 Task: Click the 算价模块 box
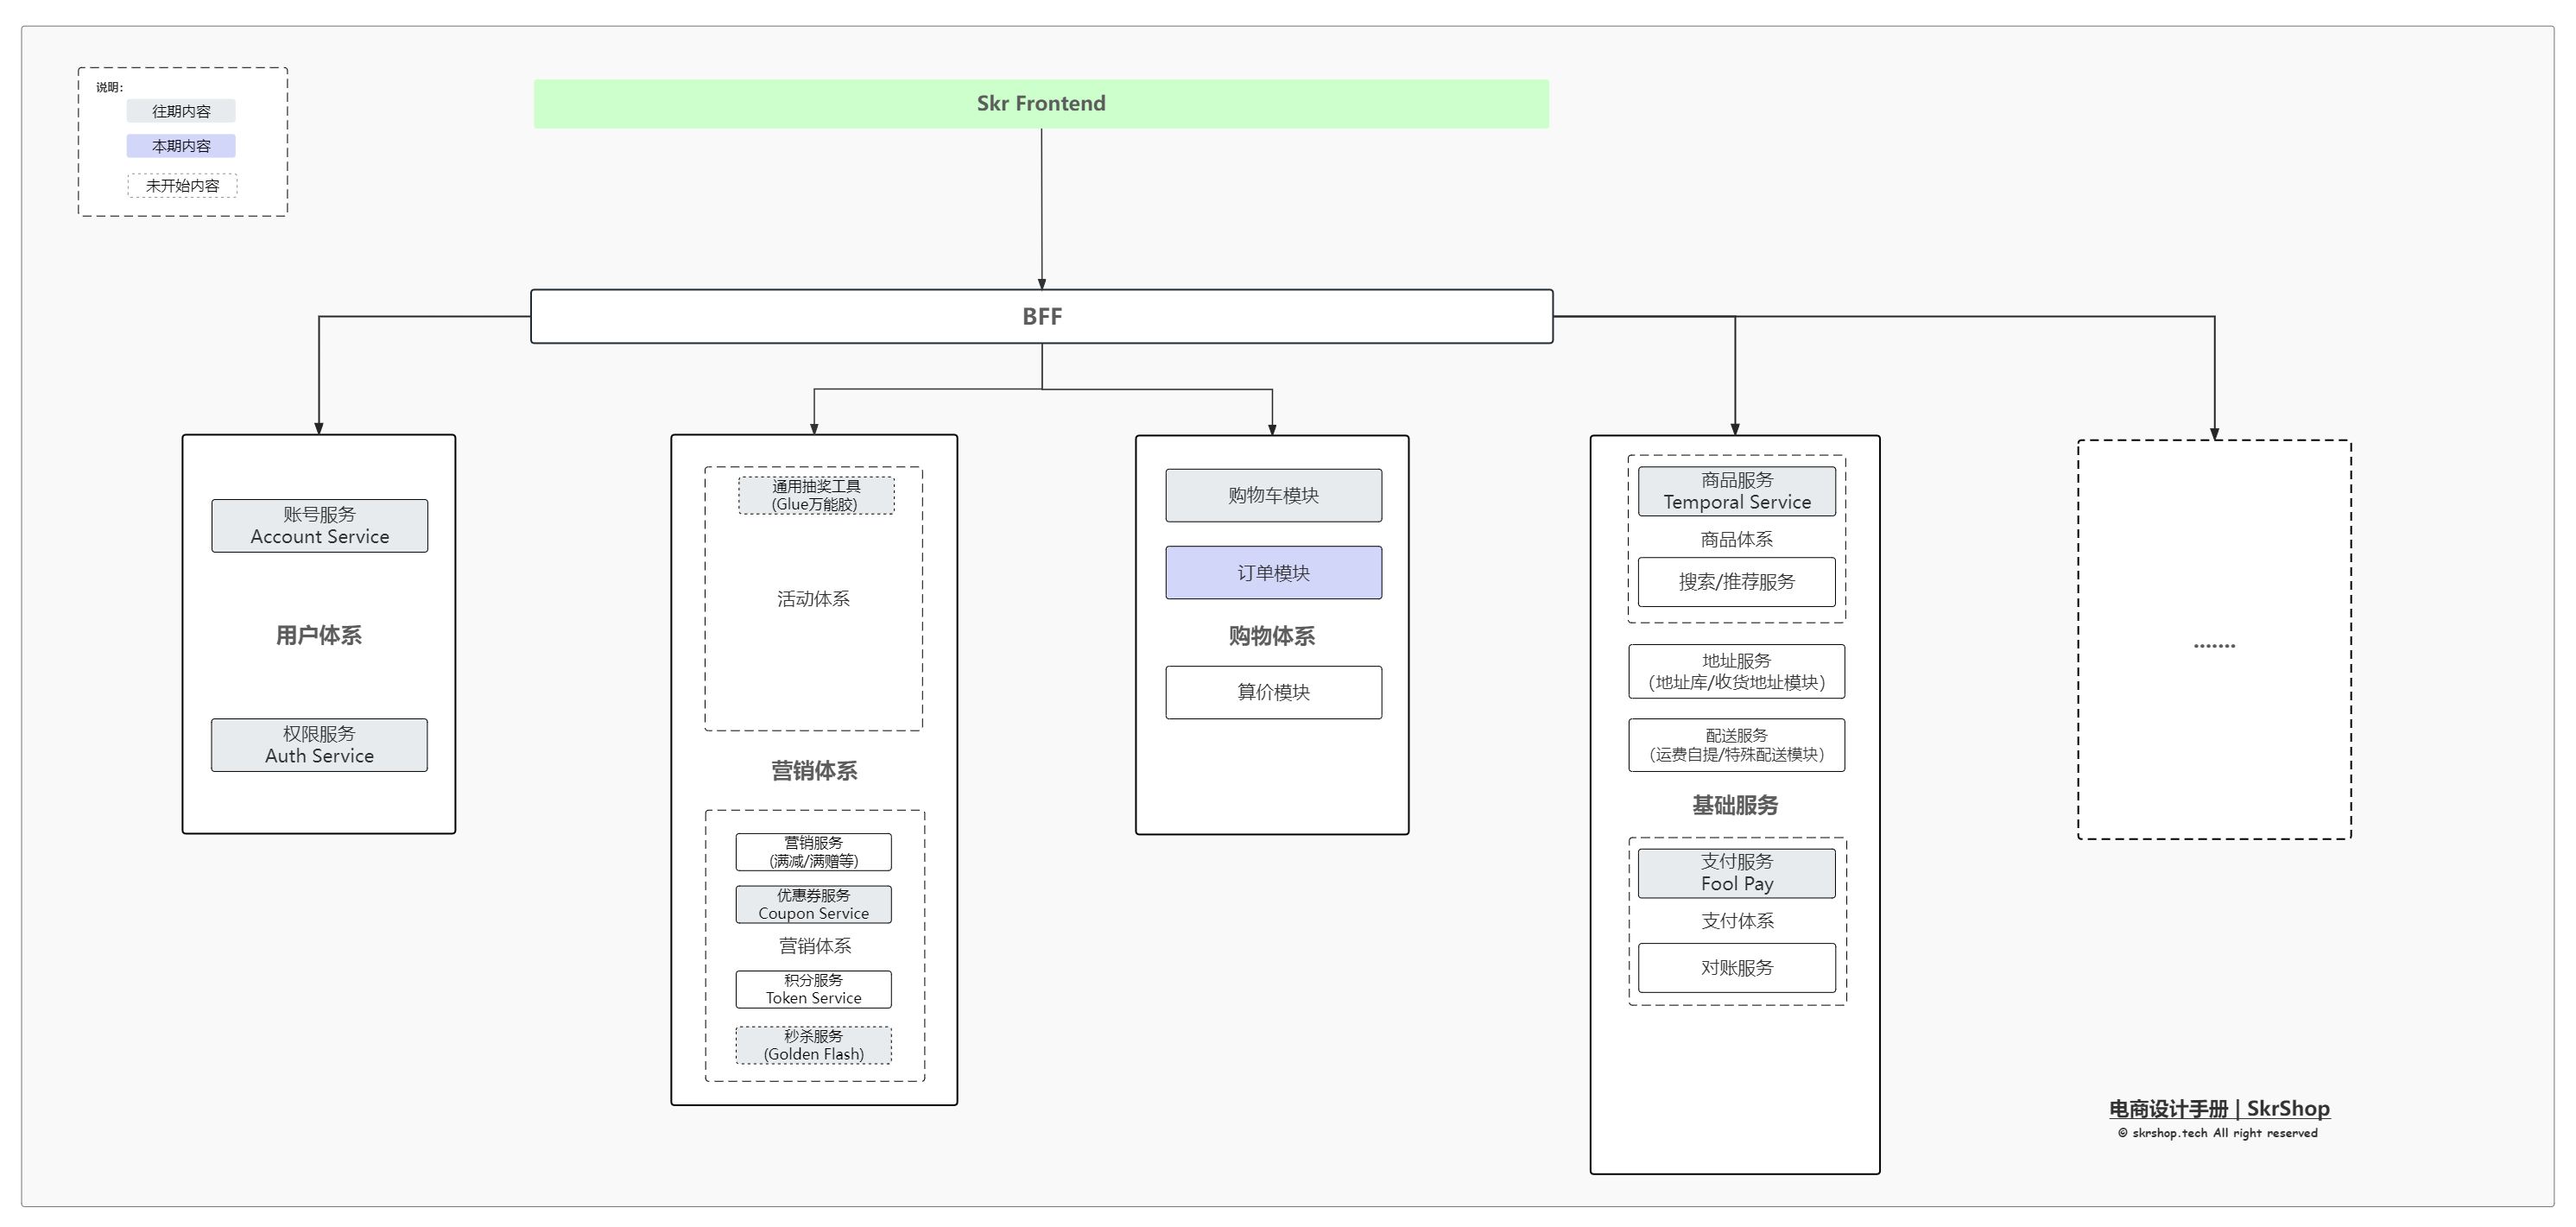point(1273,692)
